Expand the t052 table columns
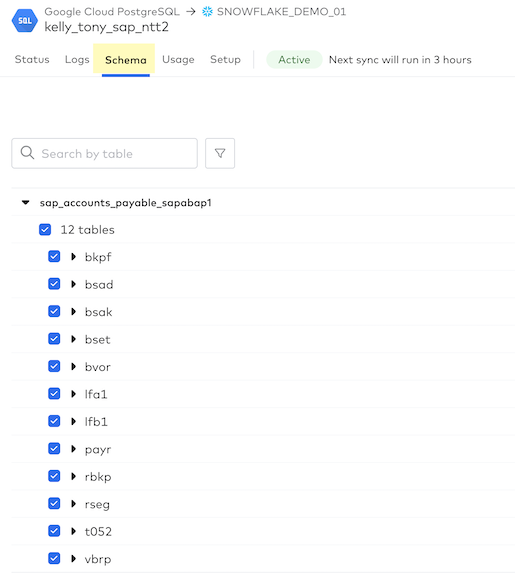 coord(73,531)
